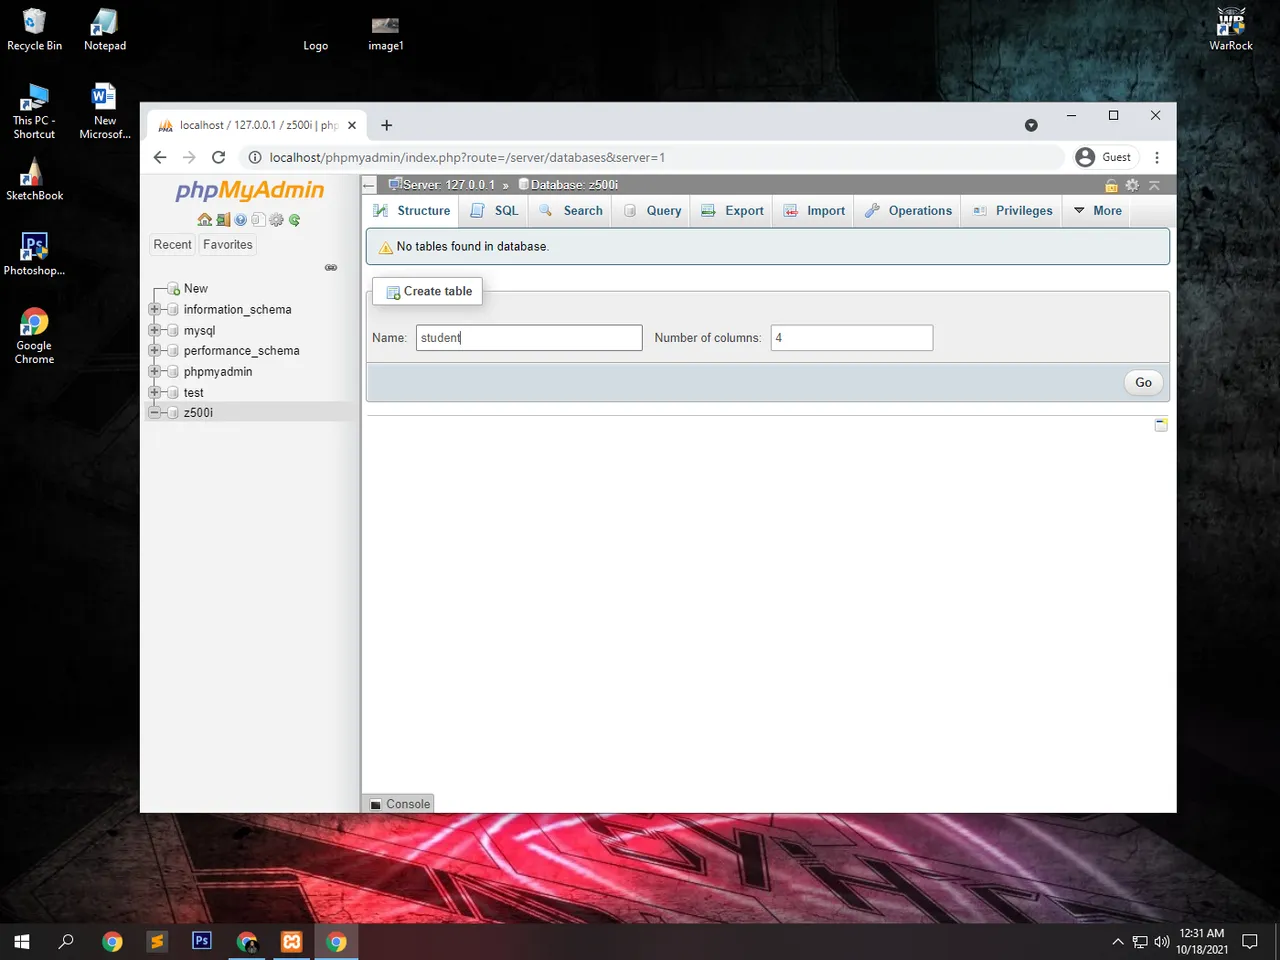Expand the information_schema database tree
1280x960 pixels.
(155, 309)
